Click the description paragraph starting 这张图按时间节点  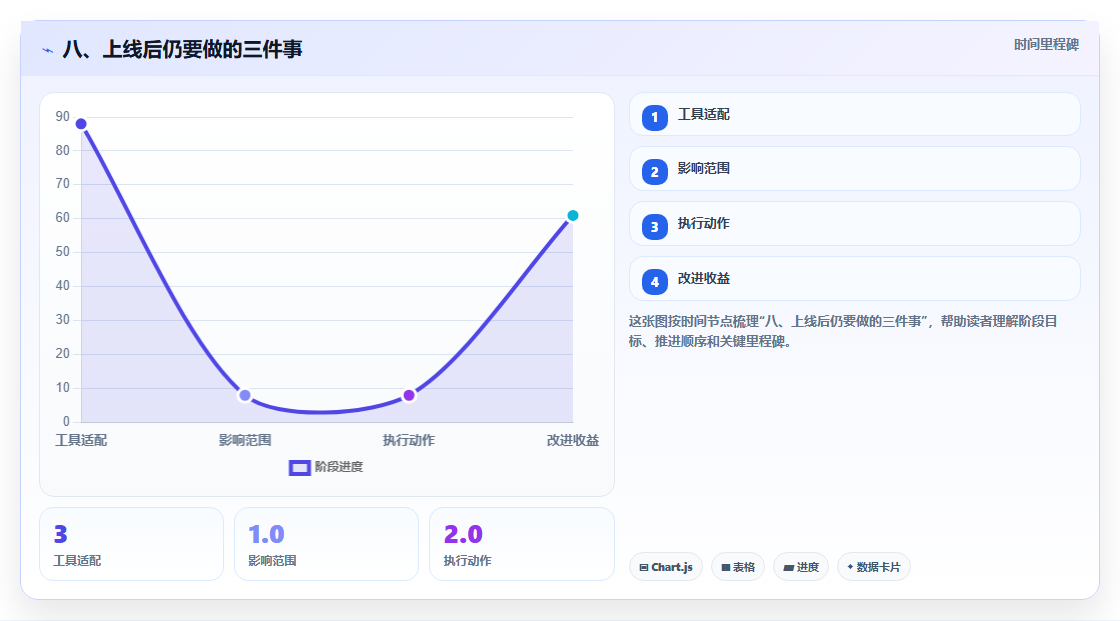[843, 332]
